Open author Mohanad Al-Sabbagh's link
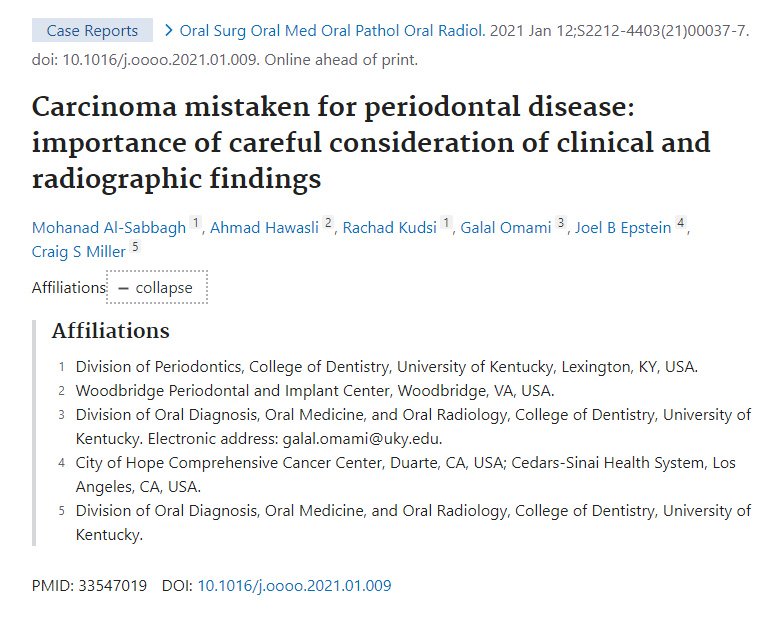 click(109, 228)
